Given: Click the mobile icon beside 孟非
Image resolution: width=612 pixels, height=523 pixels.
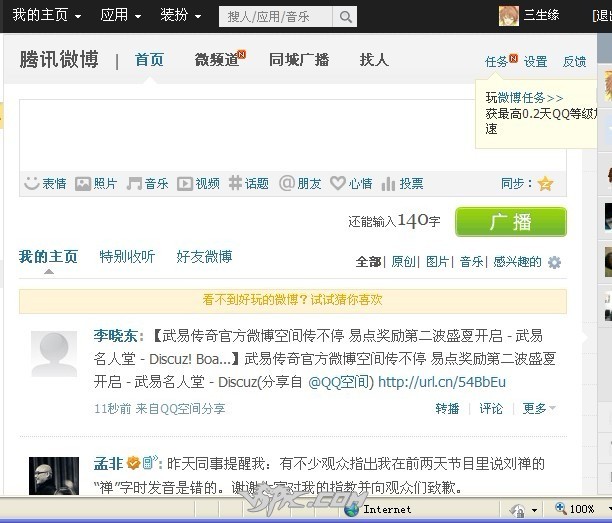Looking at the screenshot, I should pos(149,463).
